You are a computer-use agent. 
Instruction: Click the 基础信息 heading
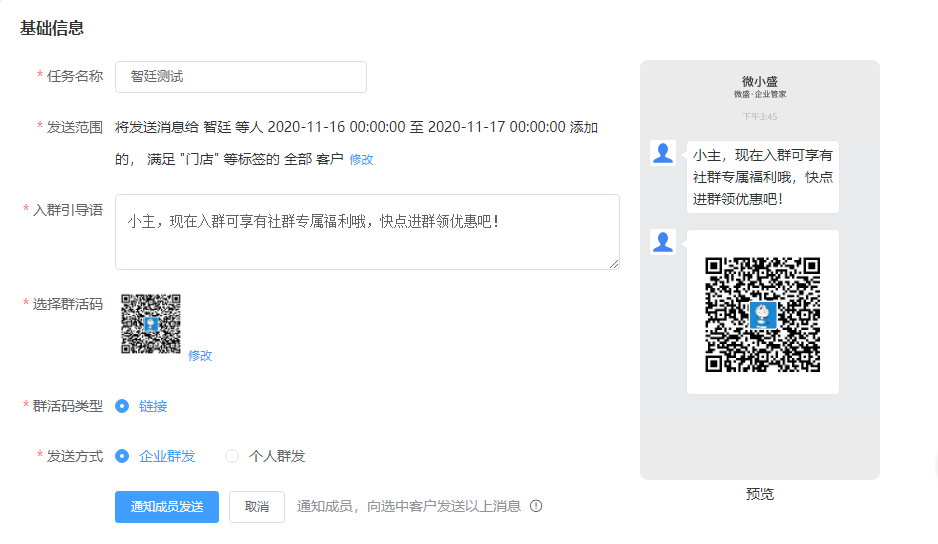[52, 28]
